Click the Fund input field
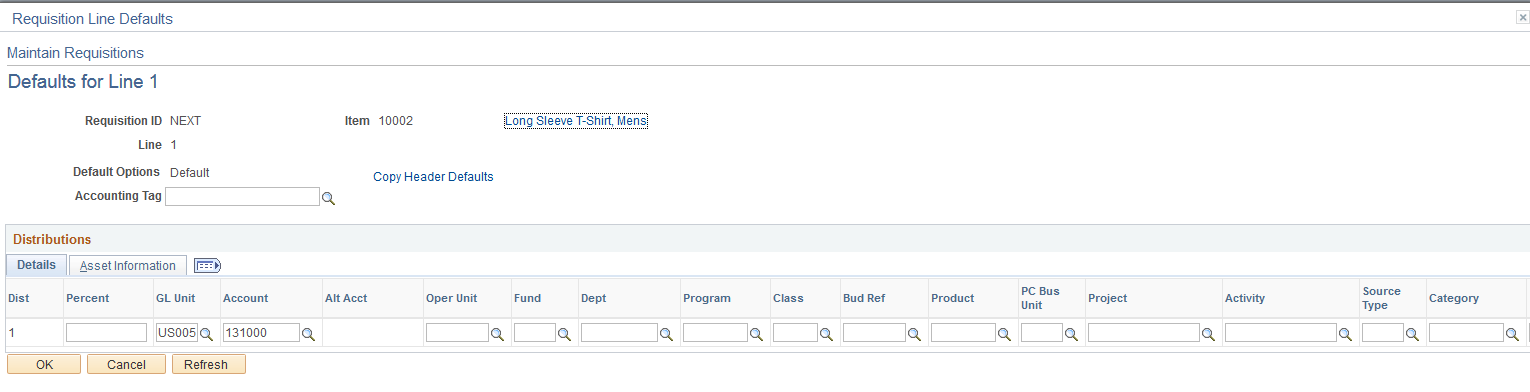The height and width of the screenshot is (392, 1530). click(534, 333)
